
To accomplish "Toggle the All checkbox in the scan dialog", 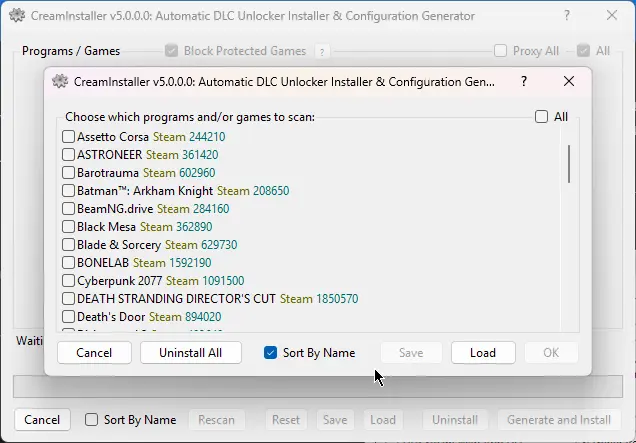I will tap(541, 117).
